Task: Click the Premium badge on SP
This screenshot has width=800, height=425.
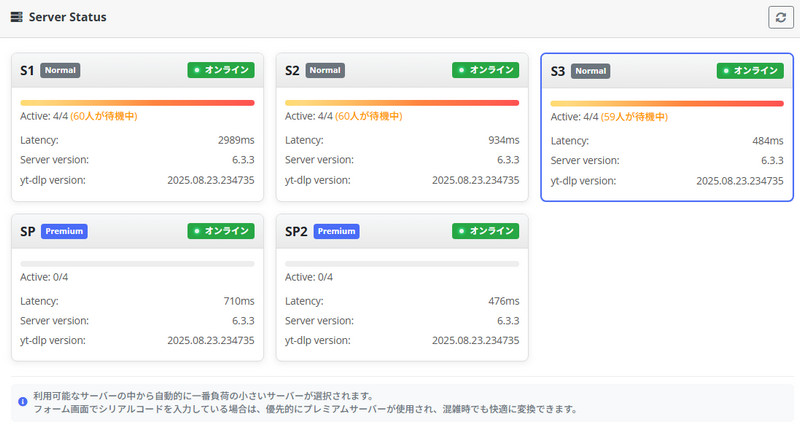Action: 64,231
